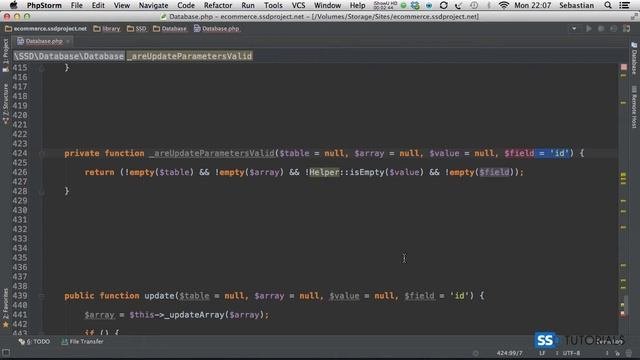Image resolution: width=640 pixels, height=360 pixels.
Task: Select the Database folder breadcrumb
Action: coord(170,29)
